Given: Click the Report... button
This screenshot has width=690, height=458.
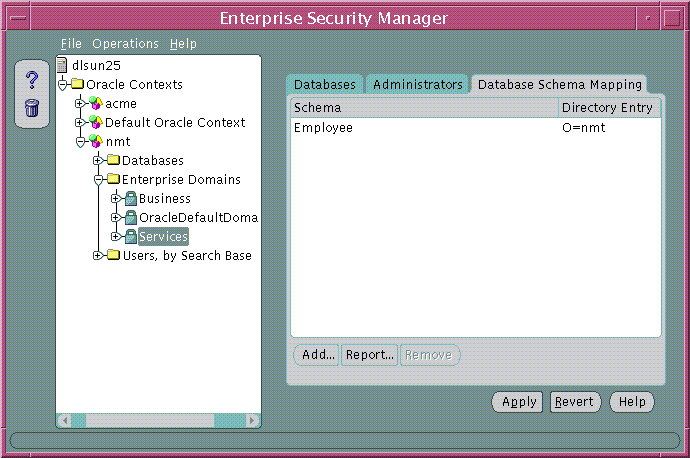Looking at the screenshot, I should coord(369,355).
